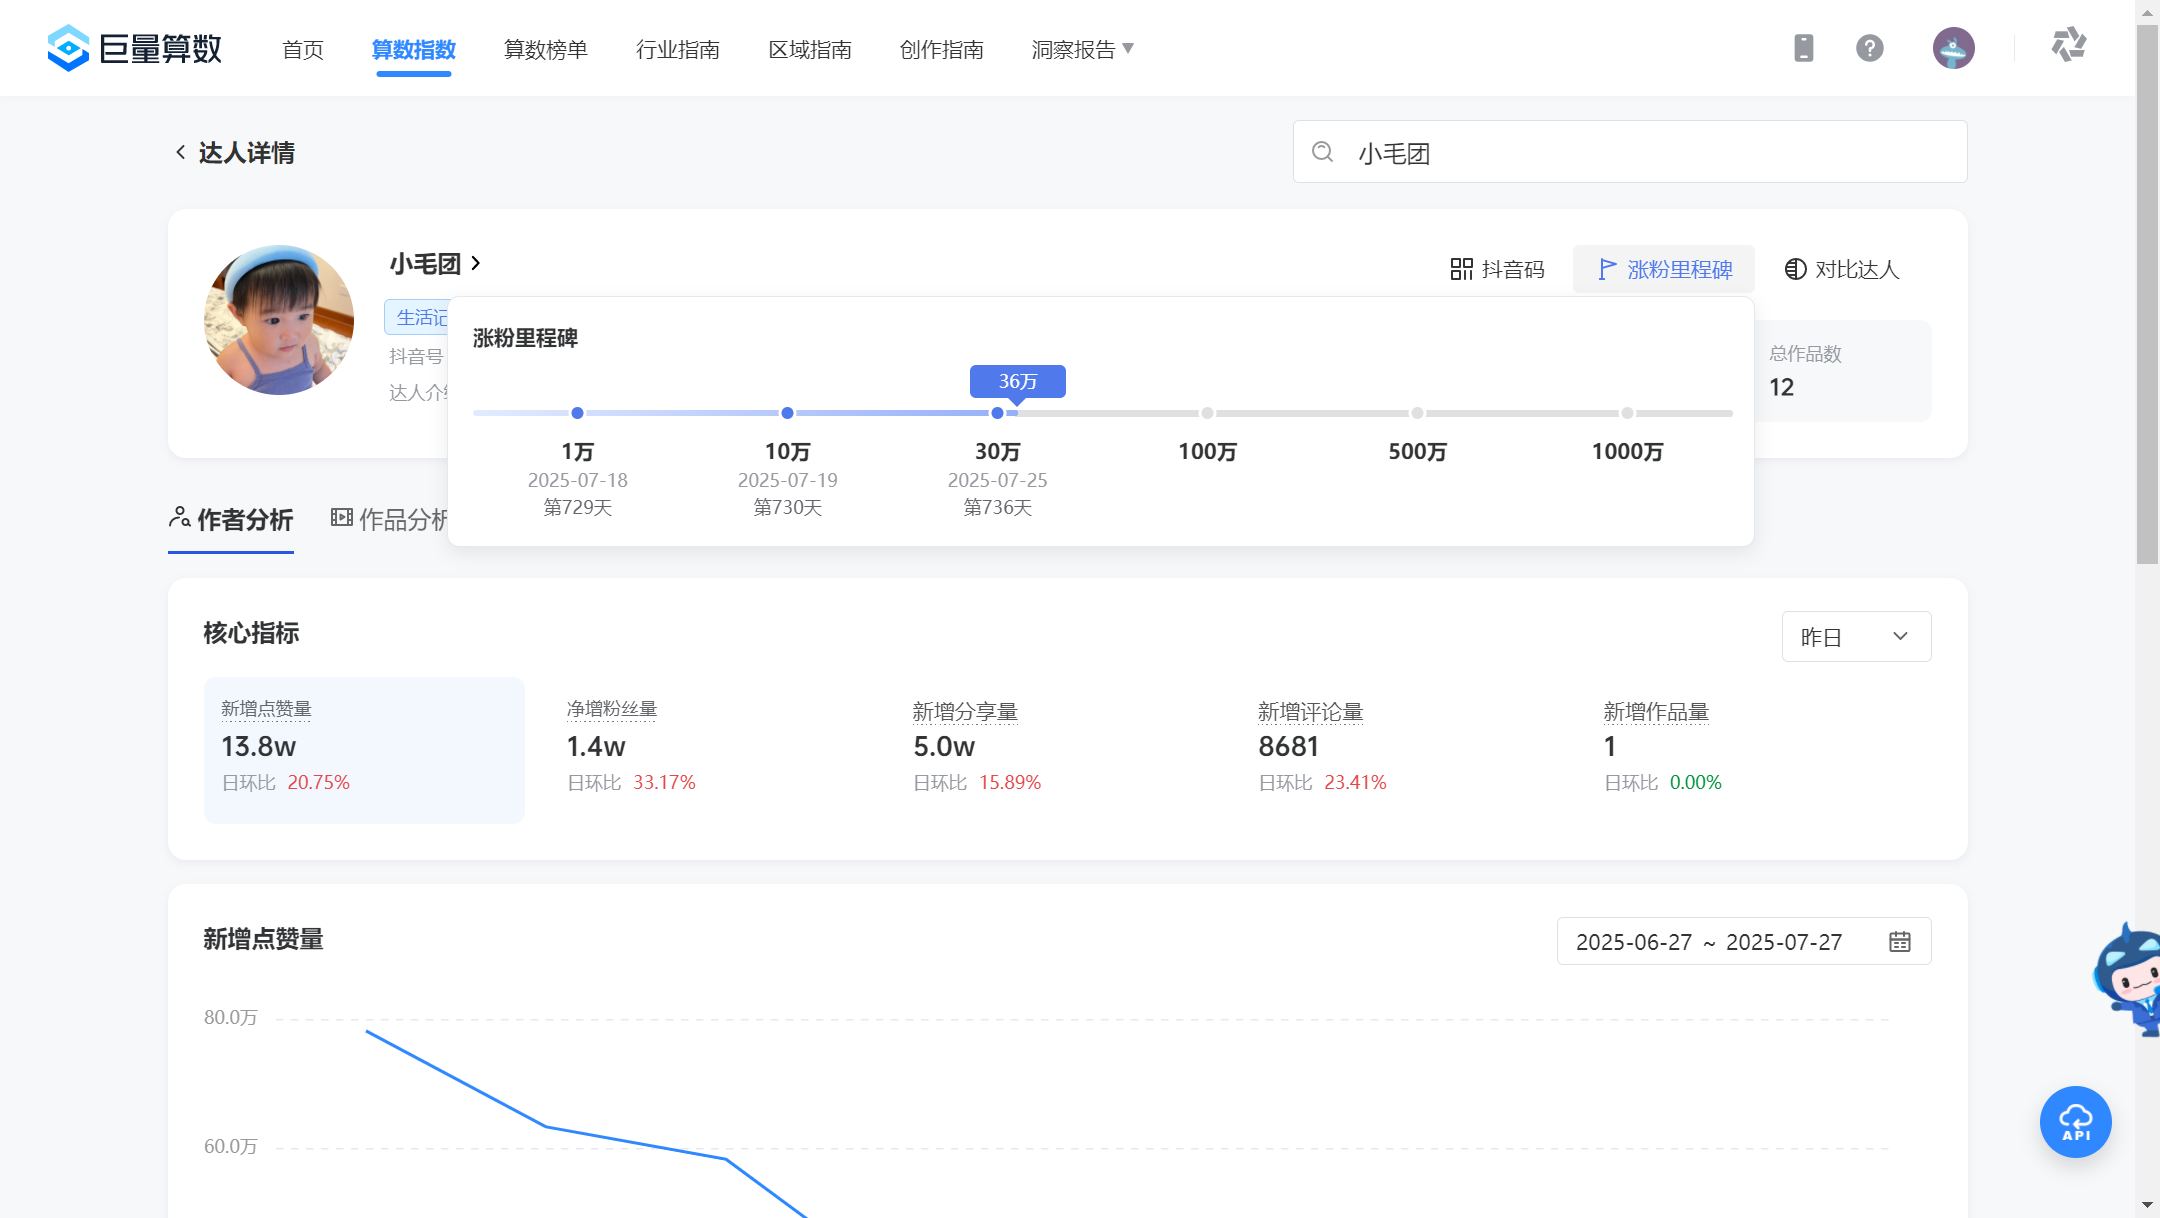Go to 首页 in the navigation
The width and height of the screenshot is (2160, 1218).
point(303,49)
